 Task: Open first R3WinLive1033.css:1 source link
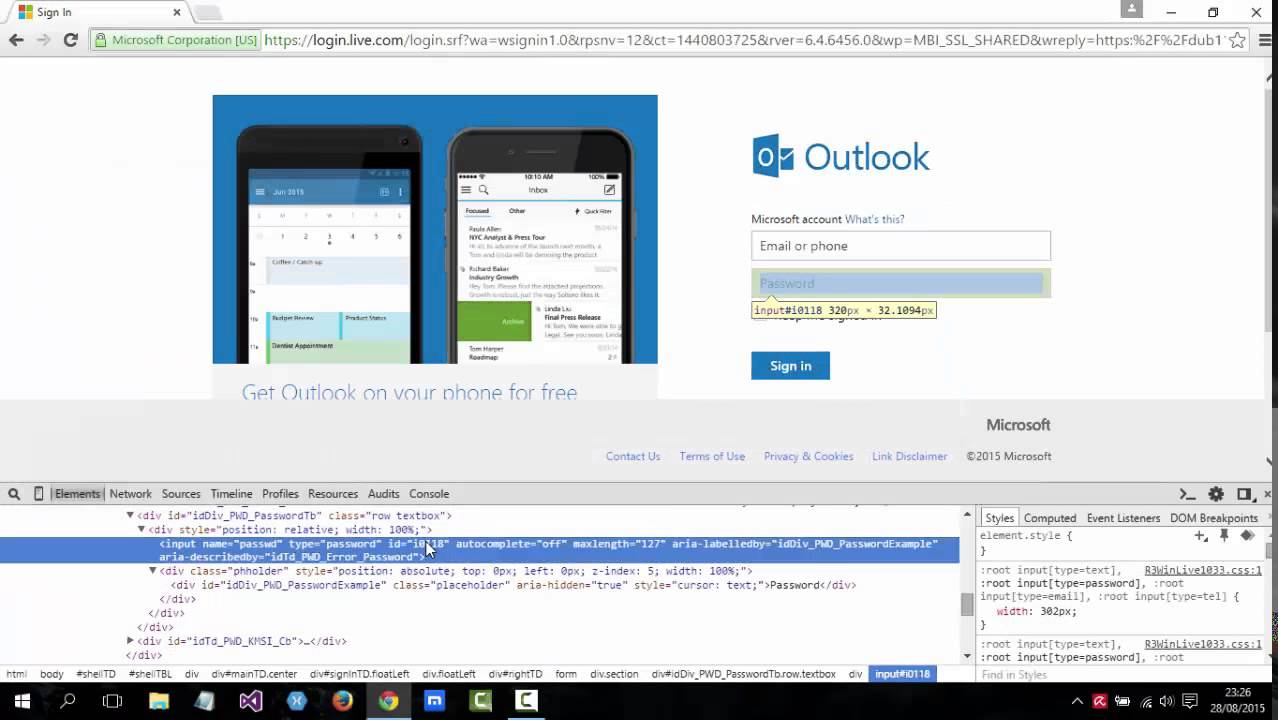(x=1203, y=570)
